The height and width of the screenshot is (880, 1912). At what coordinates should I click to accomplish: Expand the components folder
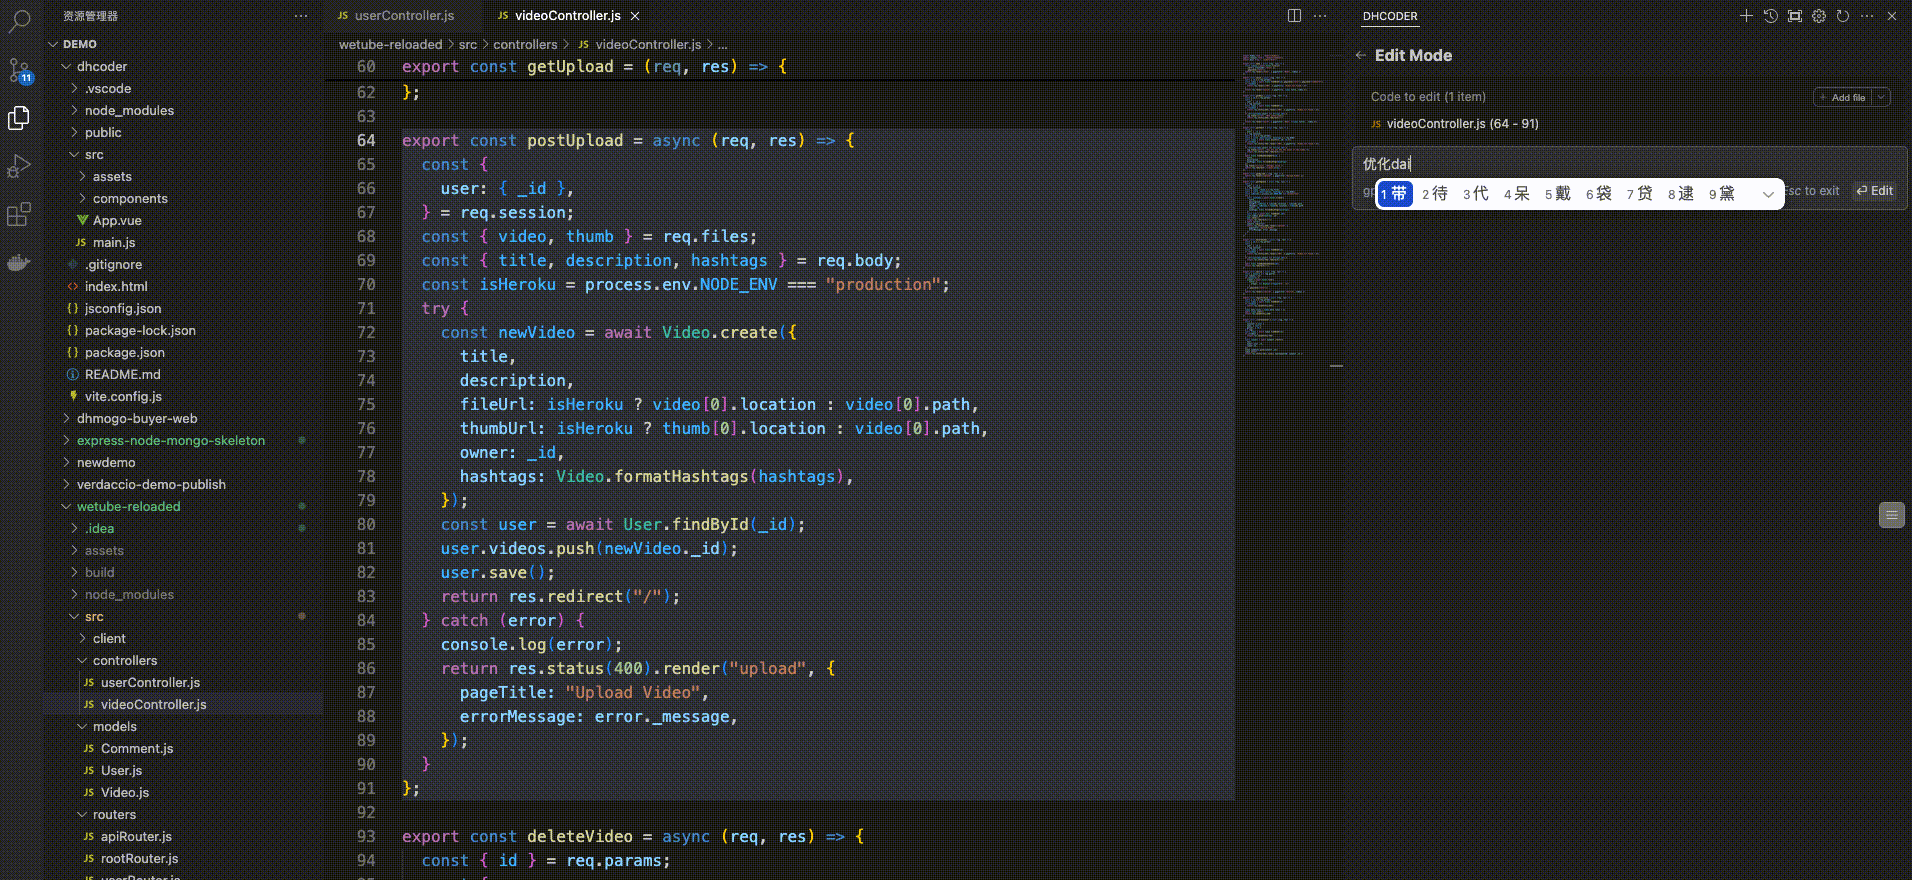tap(82, 198)
